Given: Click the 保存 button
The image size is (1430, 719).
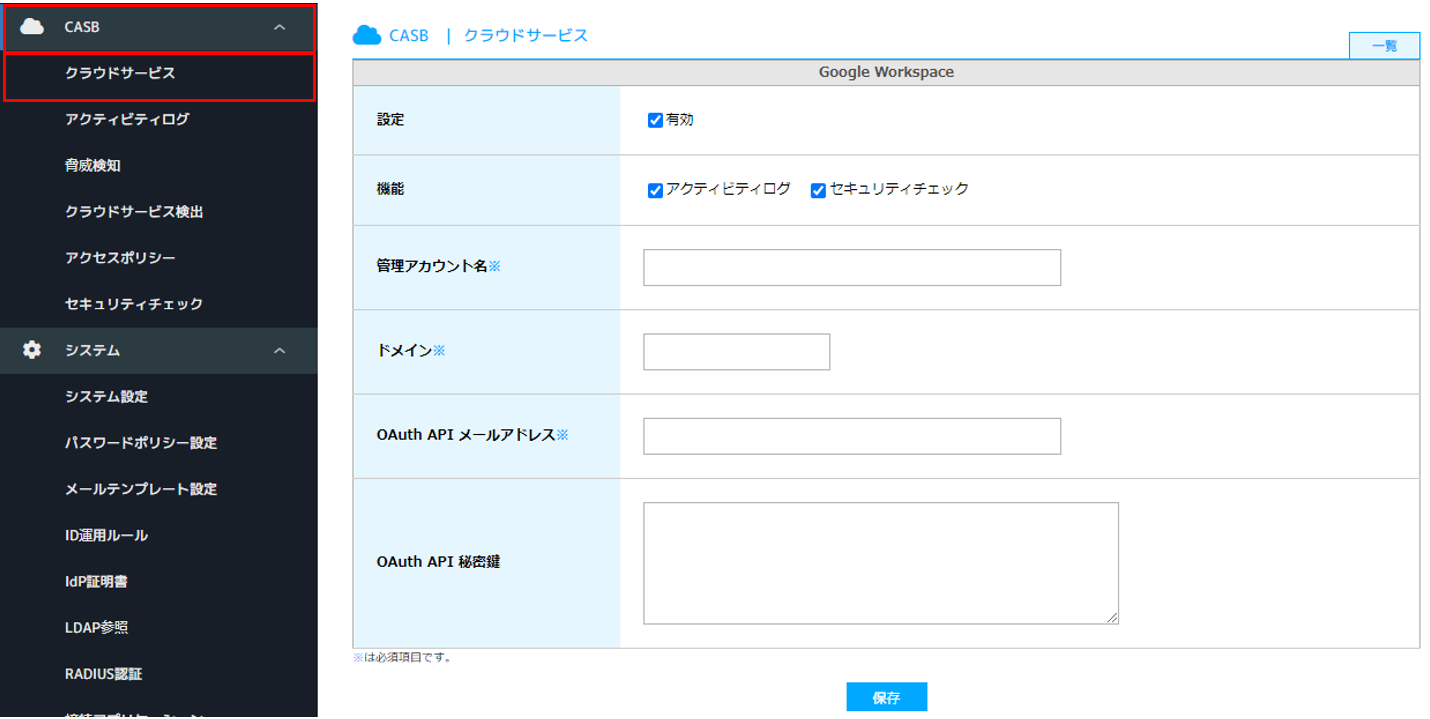Looking at the screenshot, I should [886, 698].
